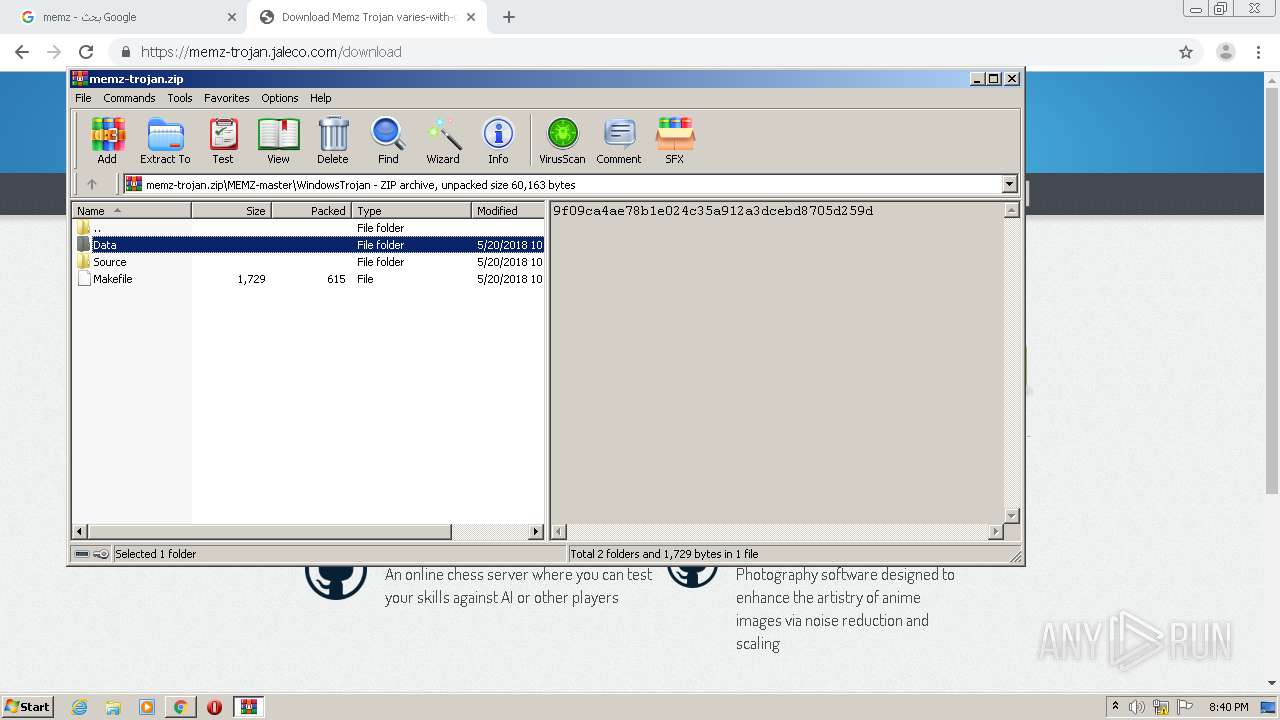The height and width of the screenshot is (720, 1280).
Task: Click Chrome icon on taskbar
Action: (180, 707)
